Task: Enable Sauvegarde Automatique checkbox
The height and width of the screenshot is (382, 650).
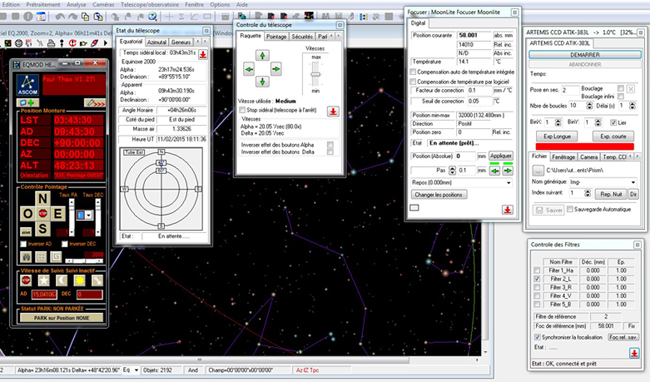Action: 570,209
